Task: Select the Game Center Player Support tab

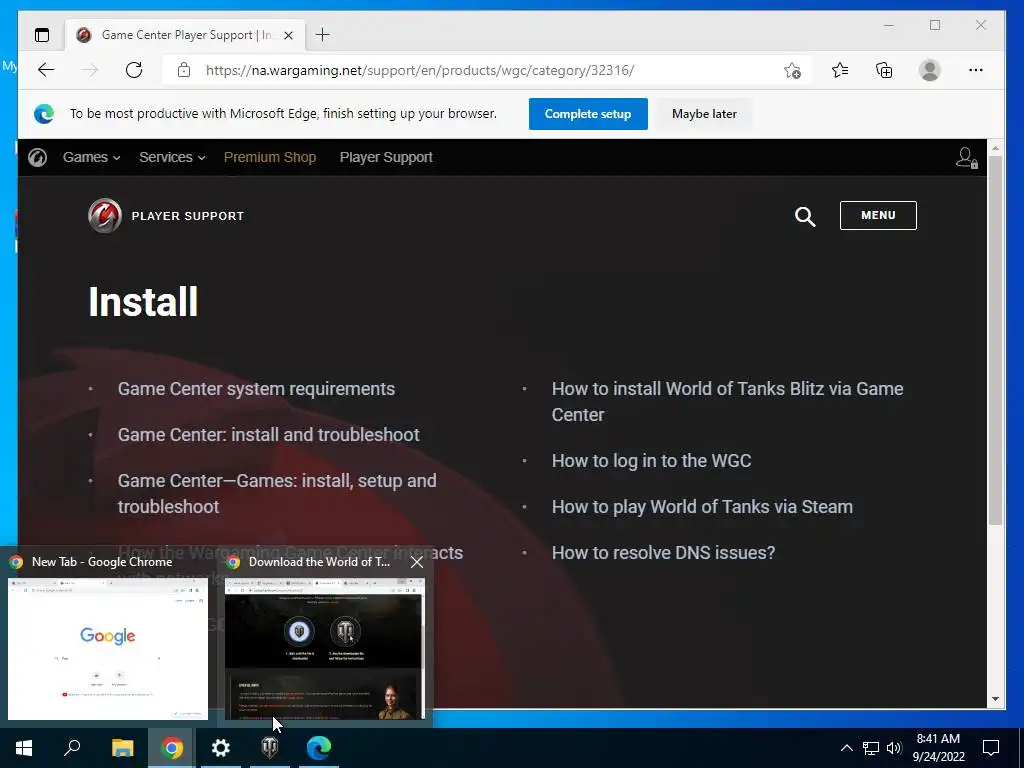Action: coord(185,35)
